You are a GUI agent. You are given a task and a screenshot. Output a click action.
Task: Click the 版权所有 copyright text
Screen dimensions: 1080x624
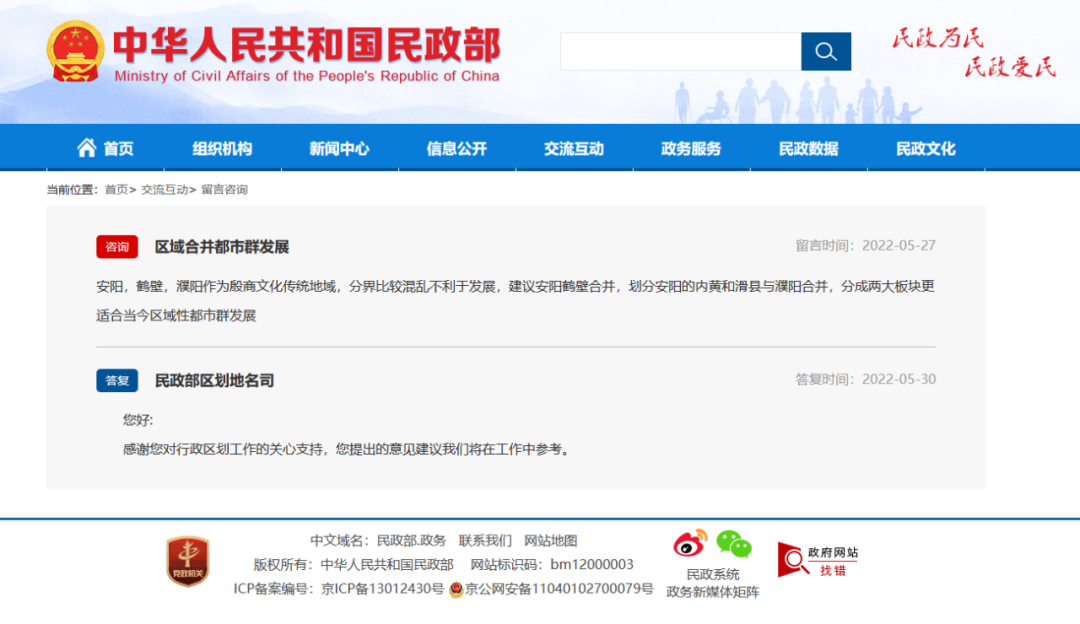353,565
